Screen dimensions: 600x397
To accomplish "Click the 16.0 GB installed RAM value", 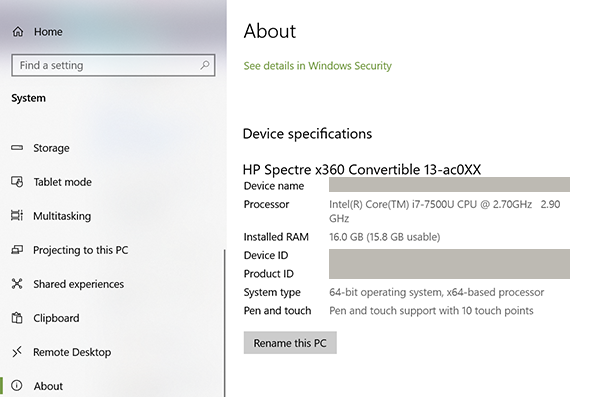I will tap(385, 237).
